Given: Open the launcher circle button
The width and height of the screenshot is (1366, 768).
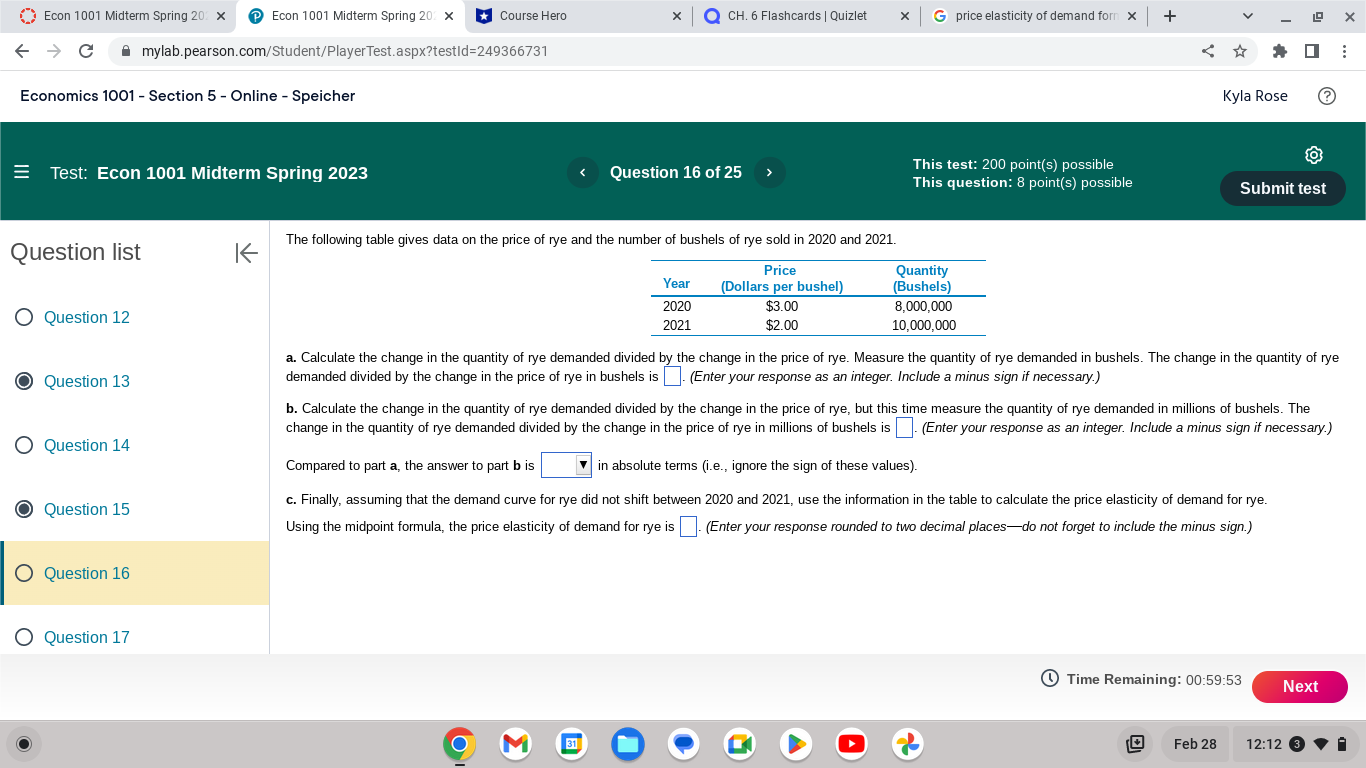Looking at the screenshot, I should (x=25, y=744).
